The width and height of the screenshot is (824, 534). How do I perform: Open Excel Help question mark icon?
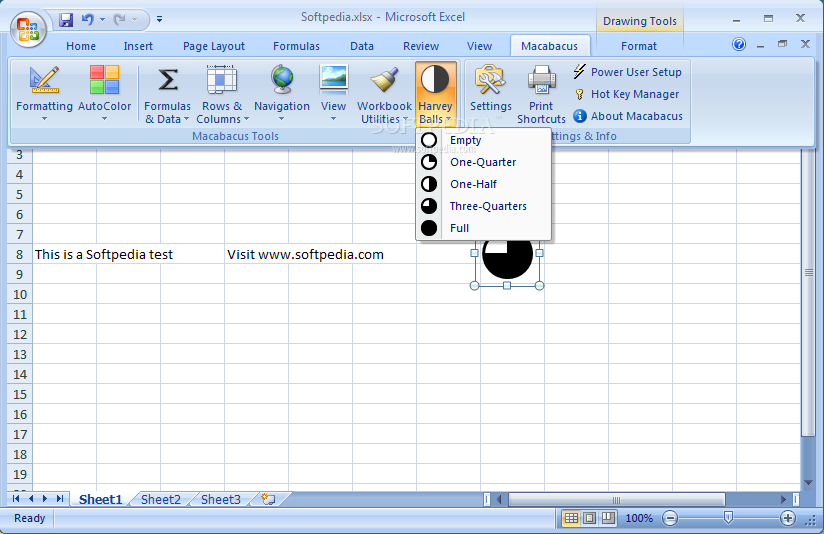738,44
